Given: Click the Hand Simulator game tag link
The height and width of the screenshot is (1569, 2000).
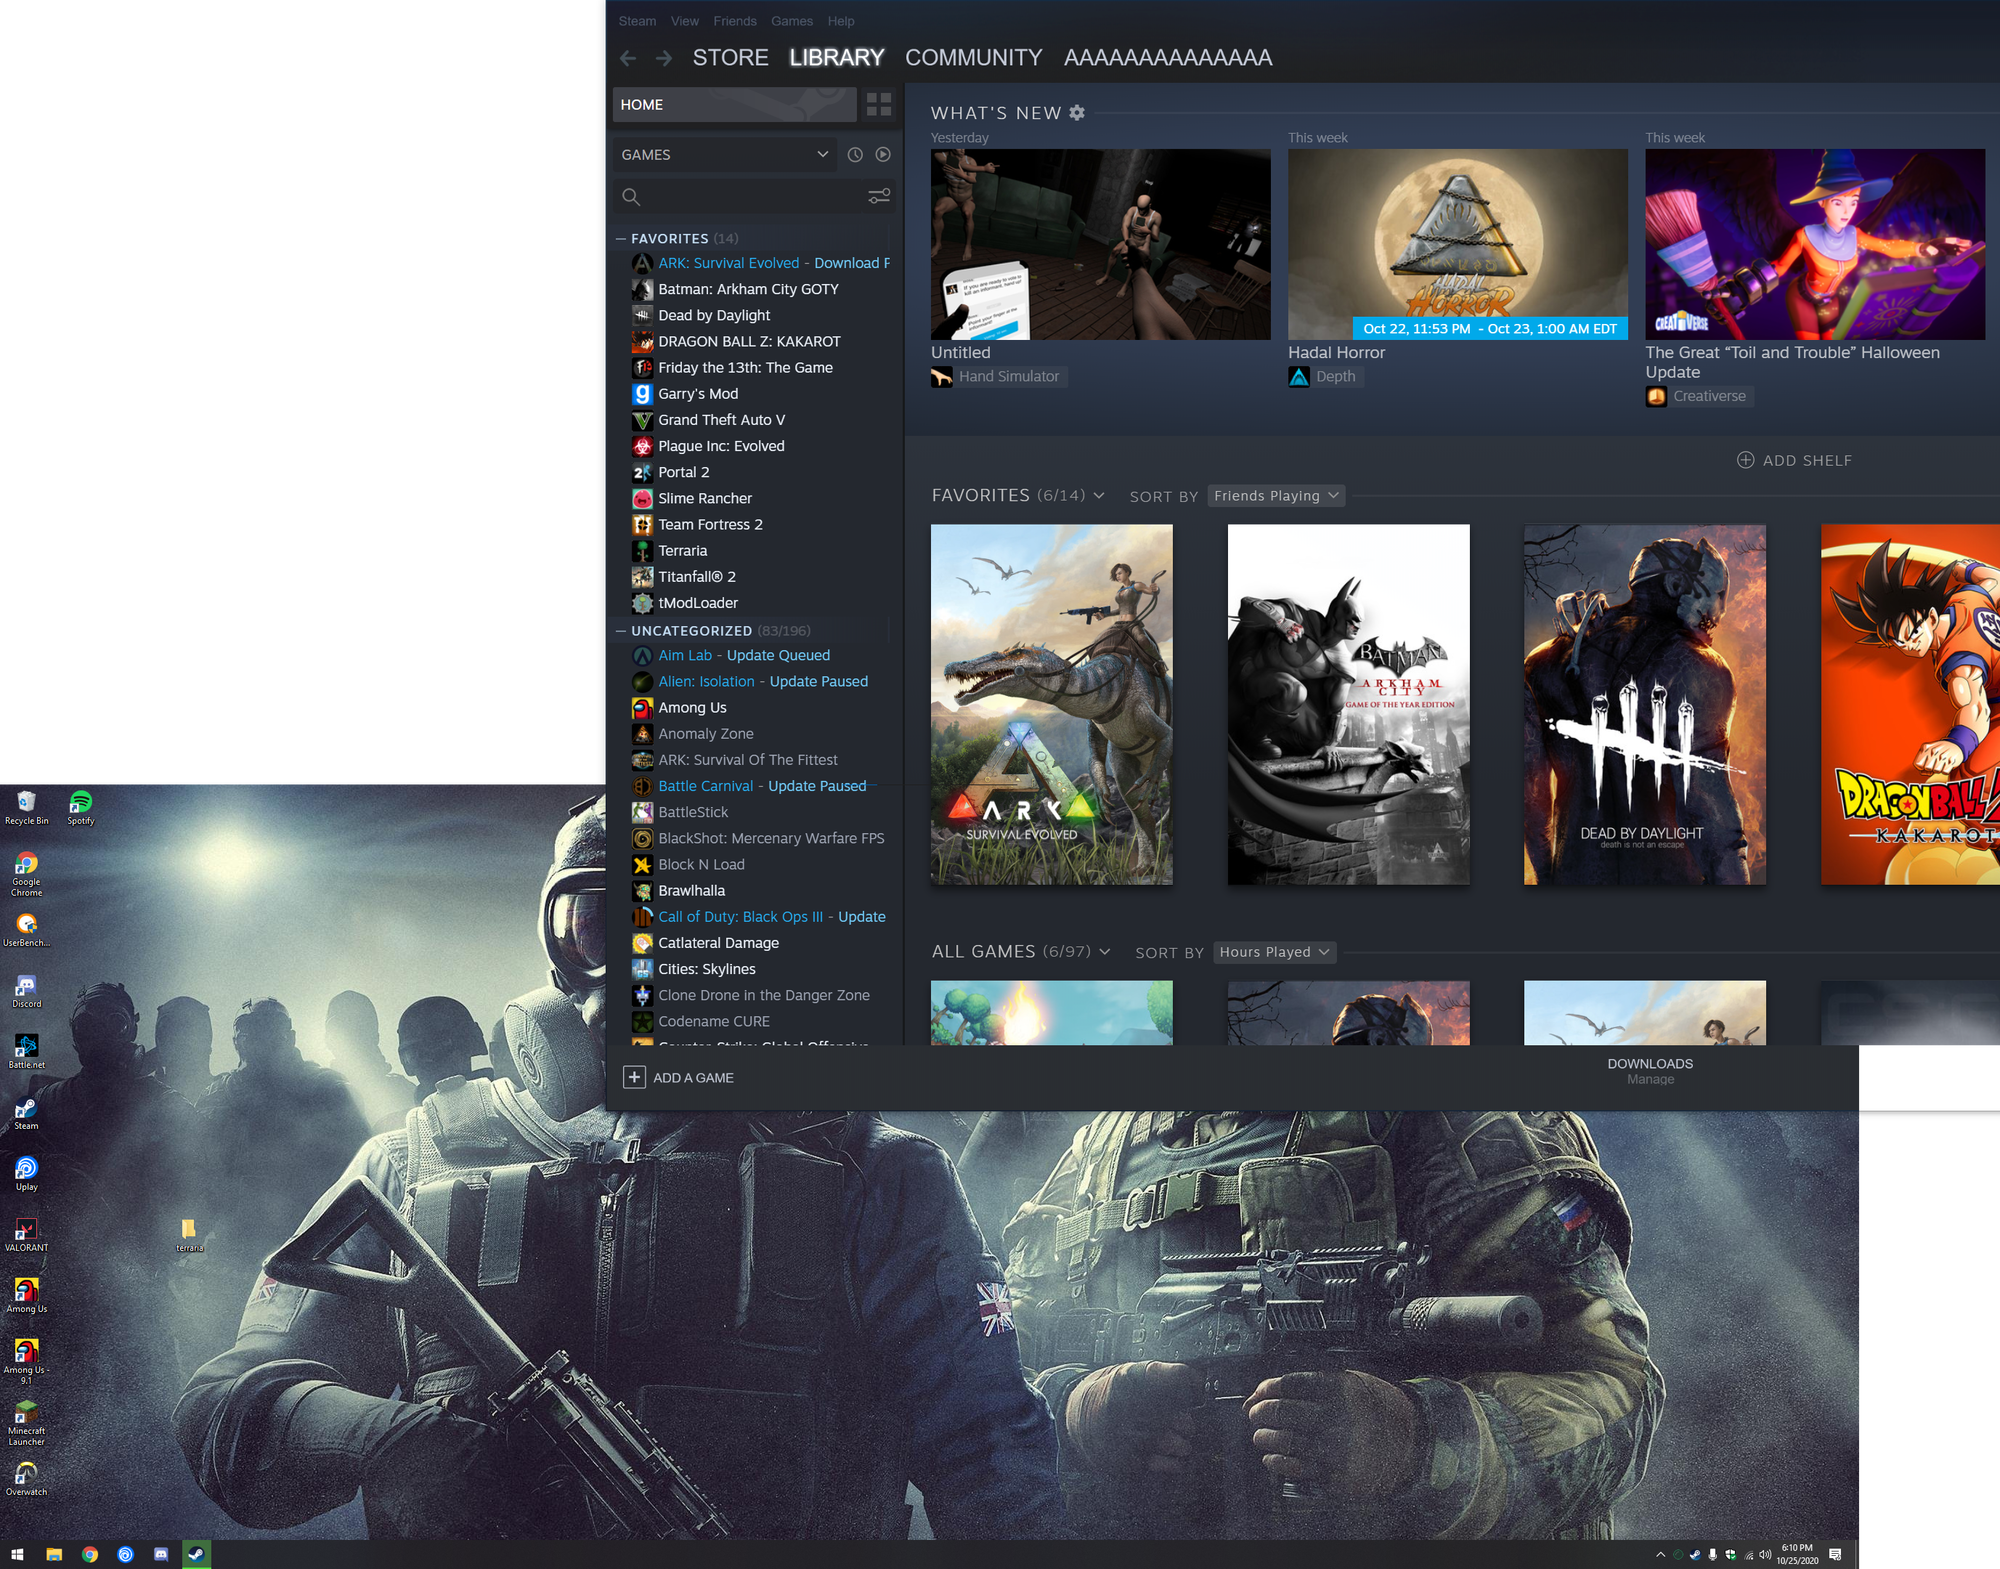Looking at the screenshot, I should [999, 376].
